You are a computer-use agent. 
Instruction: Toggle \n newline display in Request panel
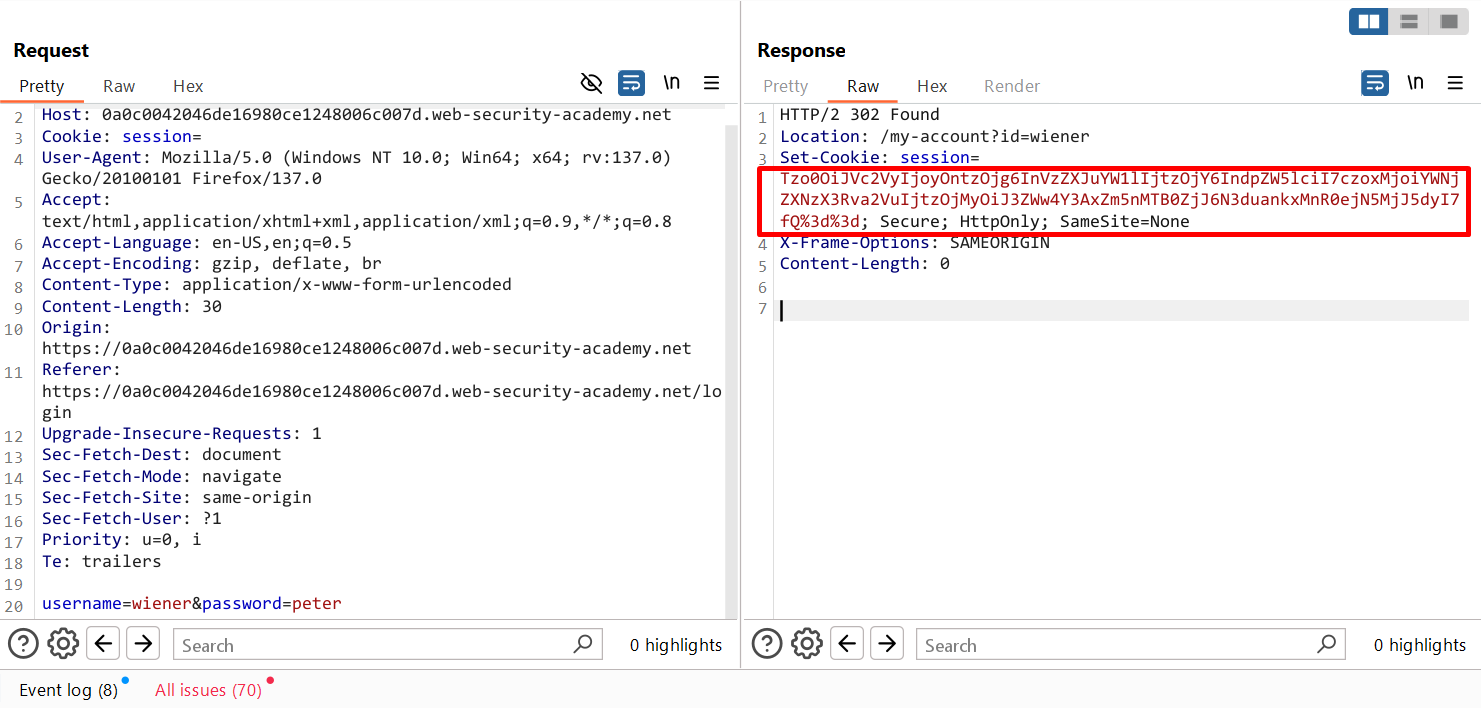pyautogui.click(x=672, y=83)
